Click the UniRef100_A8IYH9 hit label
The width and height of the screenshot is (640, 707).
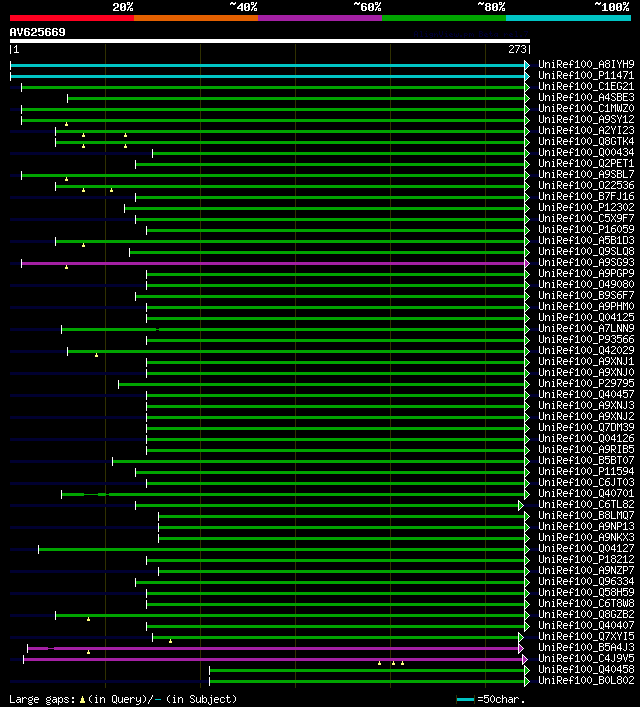586,64
